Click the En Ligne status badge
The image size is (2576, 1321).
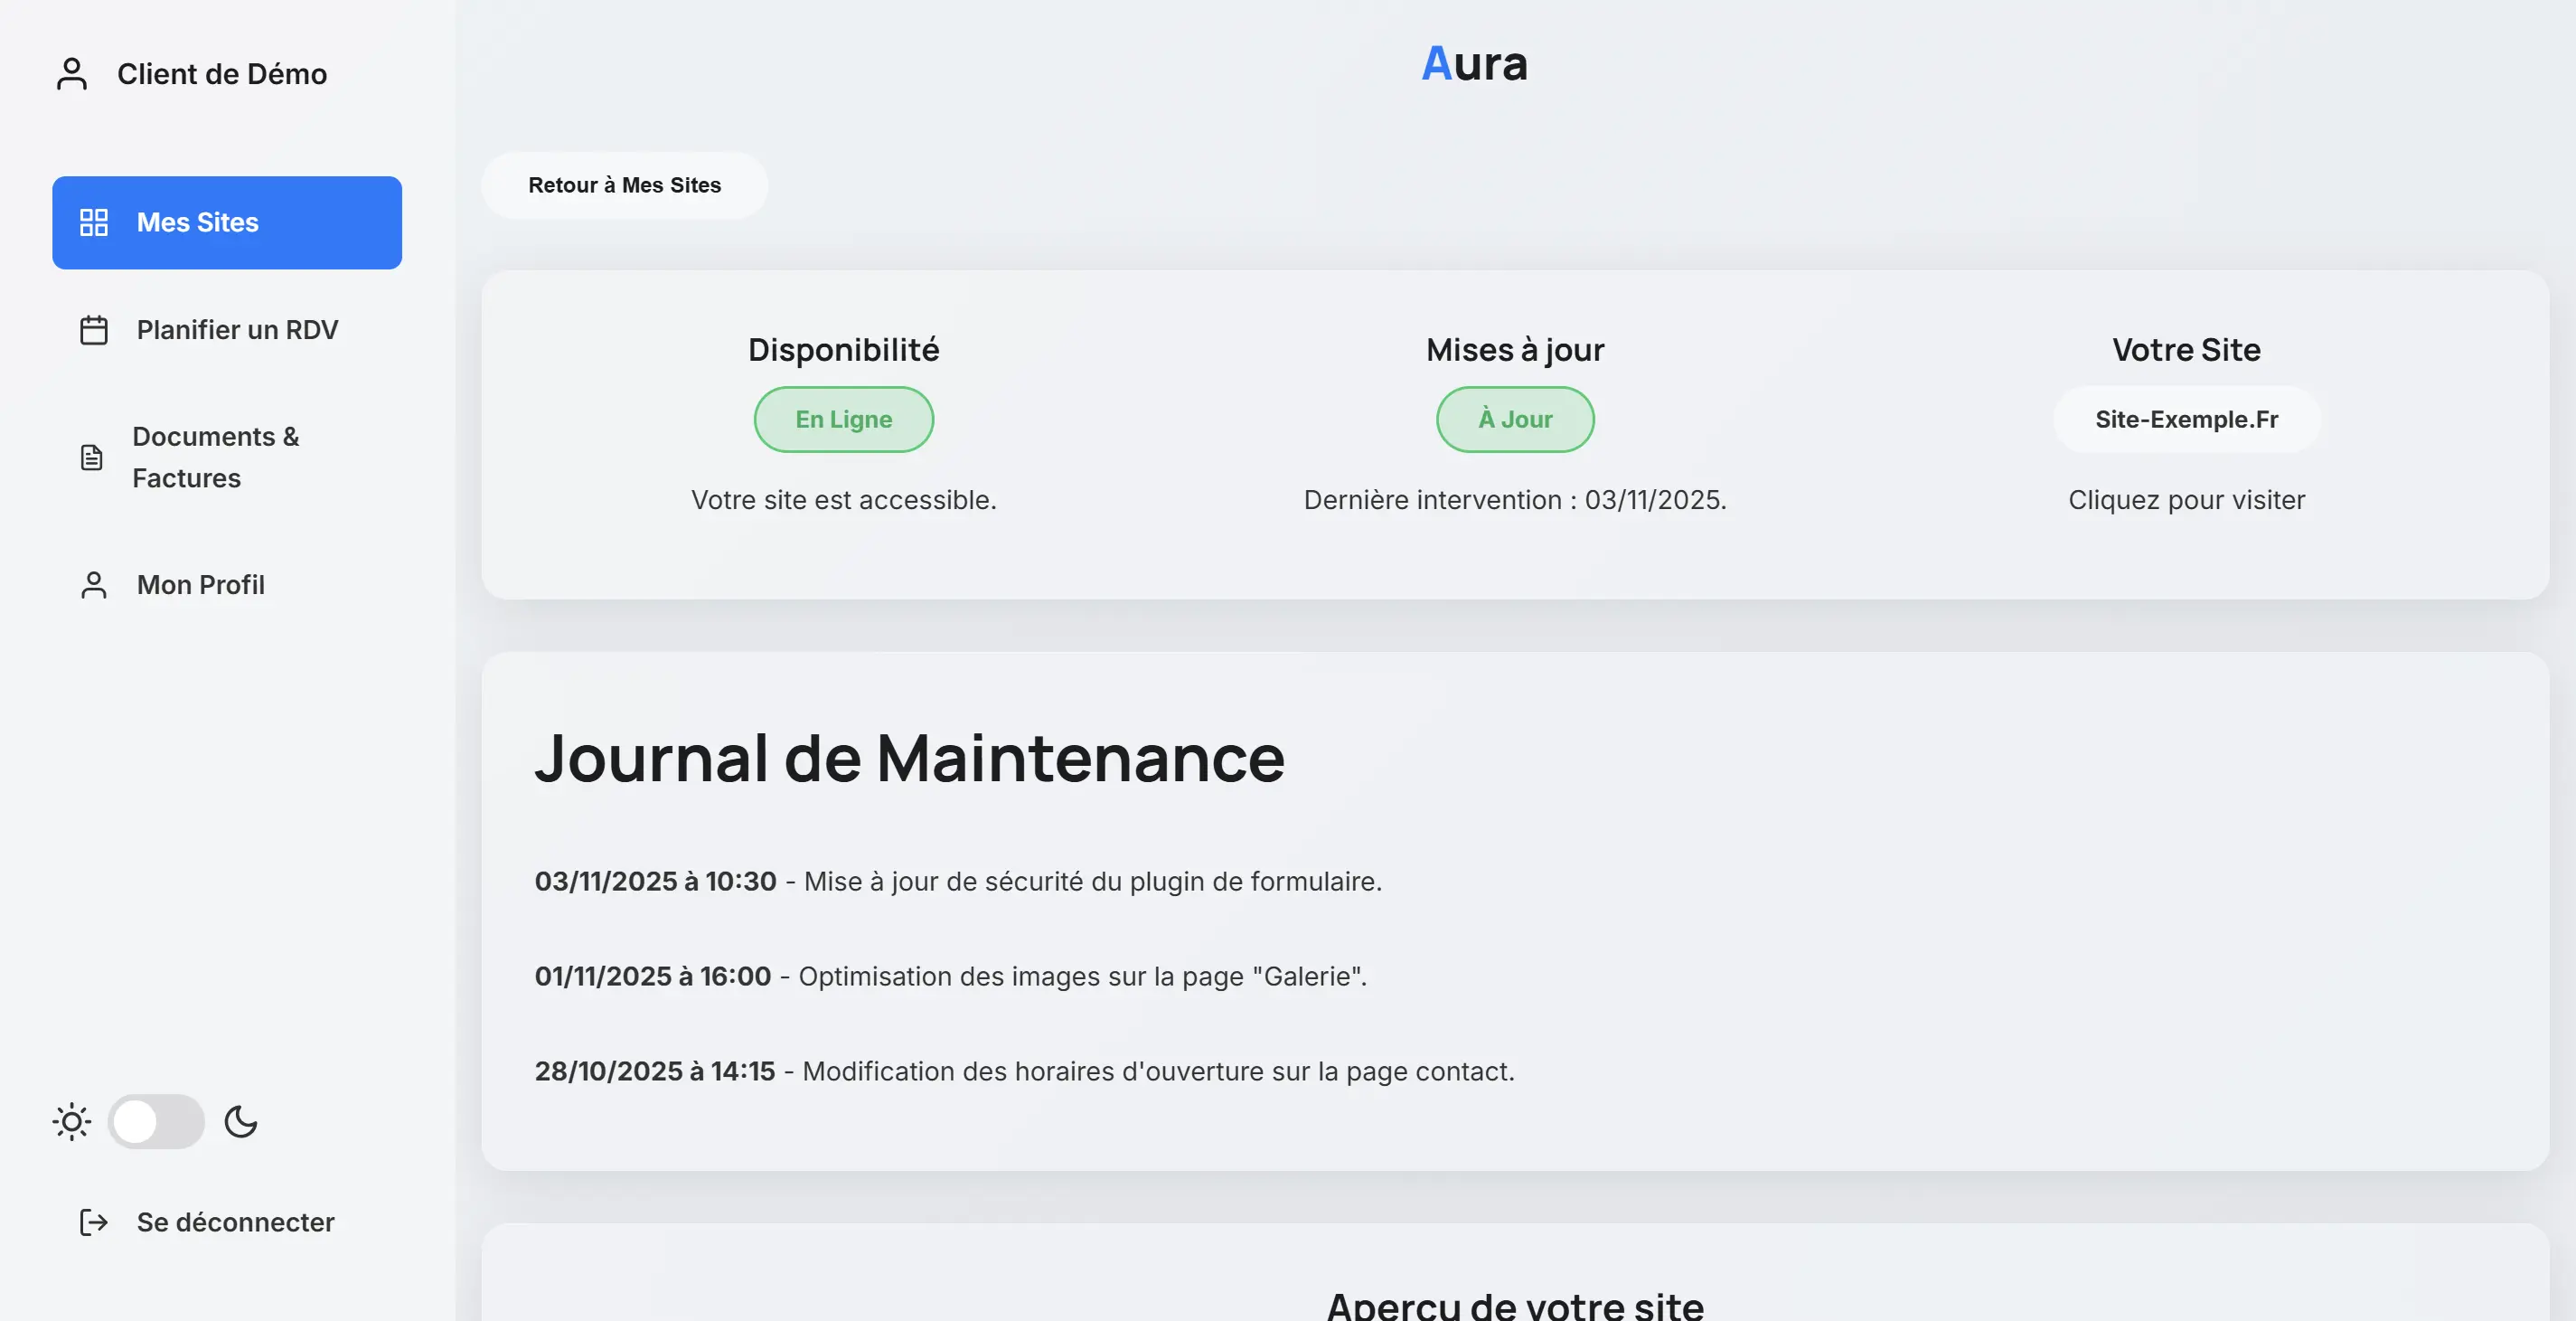[843, 419]
